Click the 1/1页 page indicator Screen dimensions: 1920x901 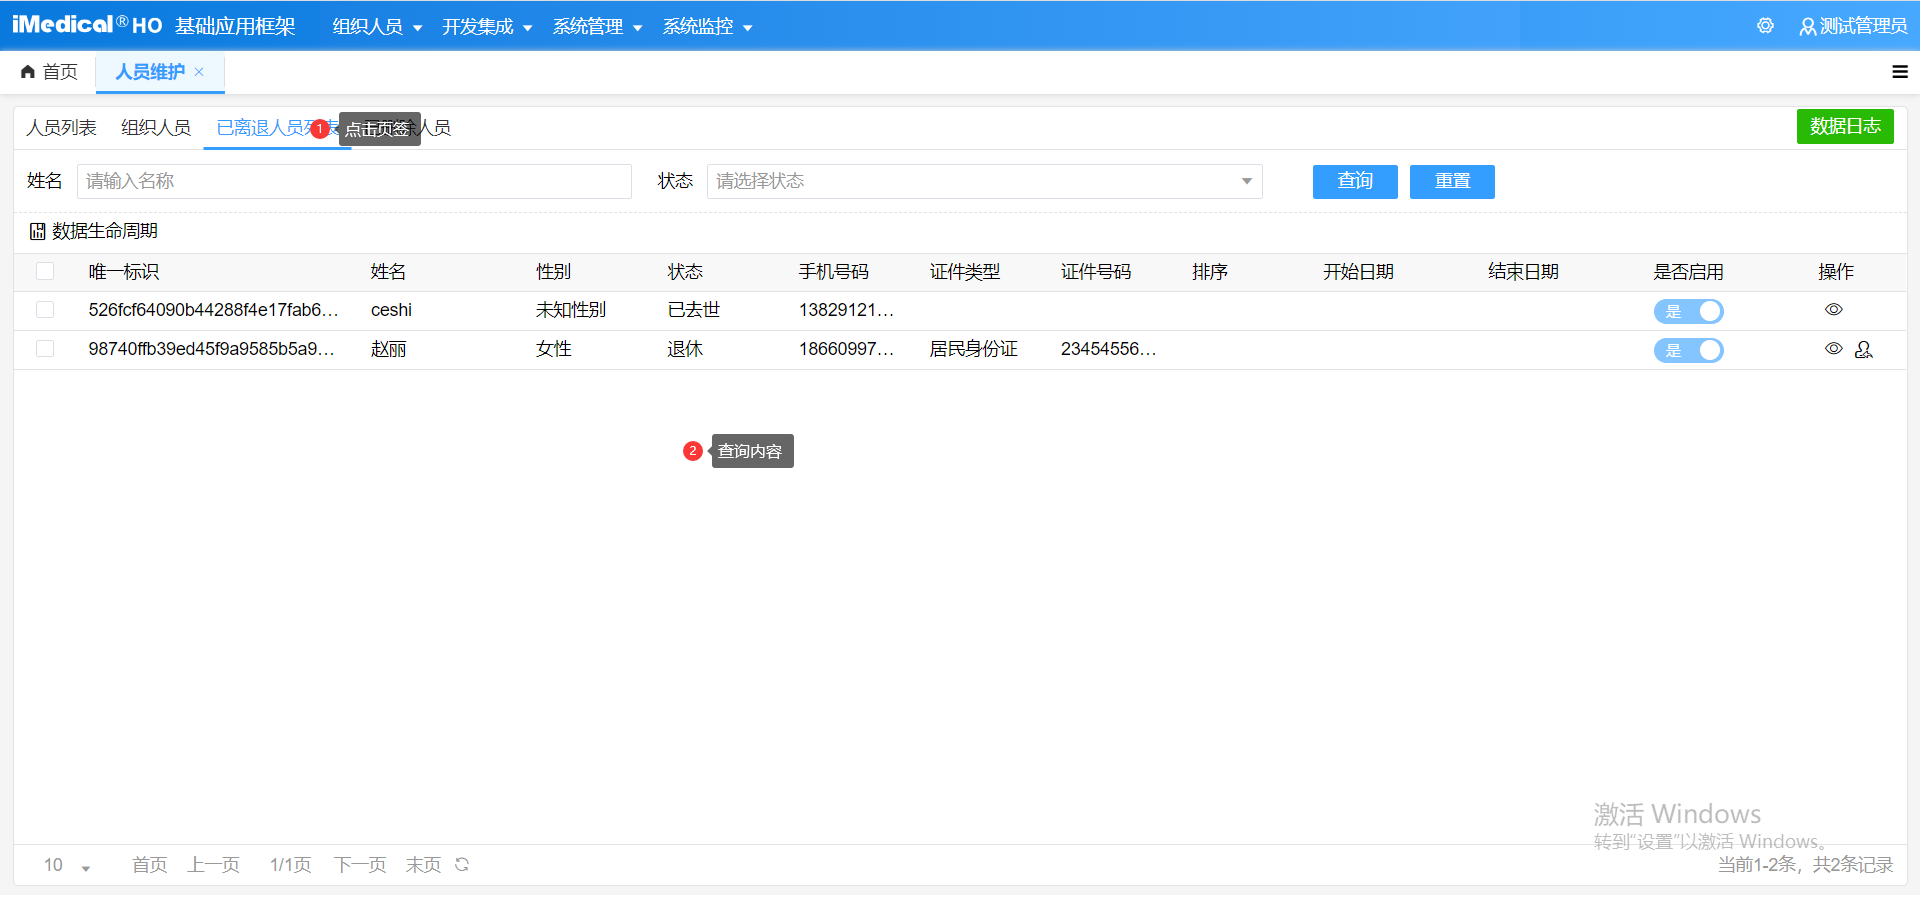(x=290, y=865)
